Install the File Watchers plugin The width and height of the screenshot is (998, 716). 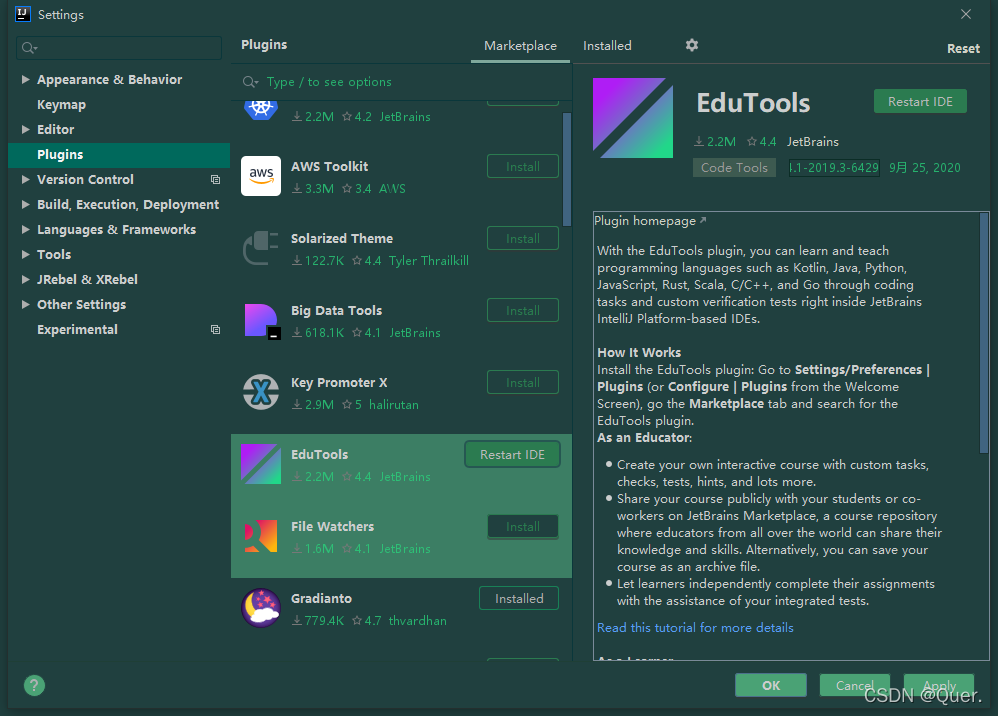(x=523, y=527)
